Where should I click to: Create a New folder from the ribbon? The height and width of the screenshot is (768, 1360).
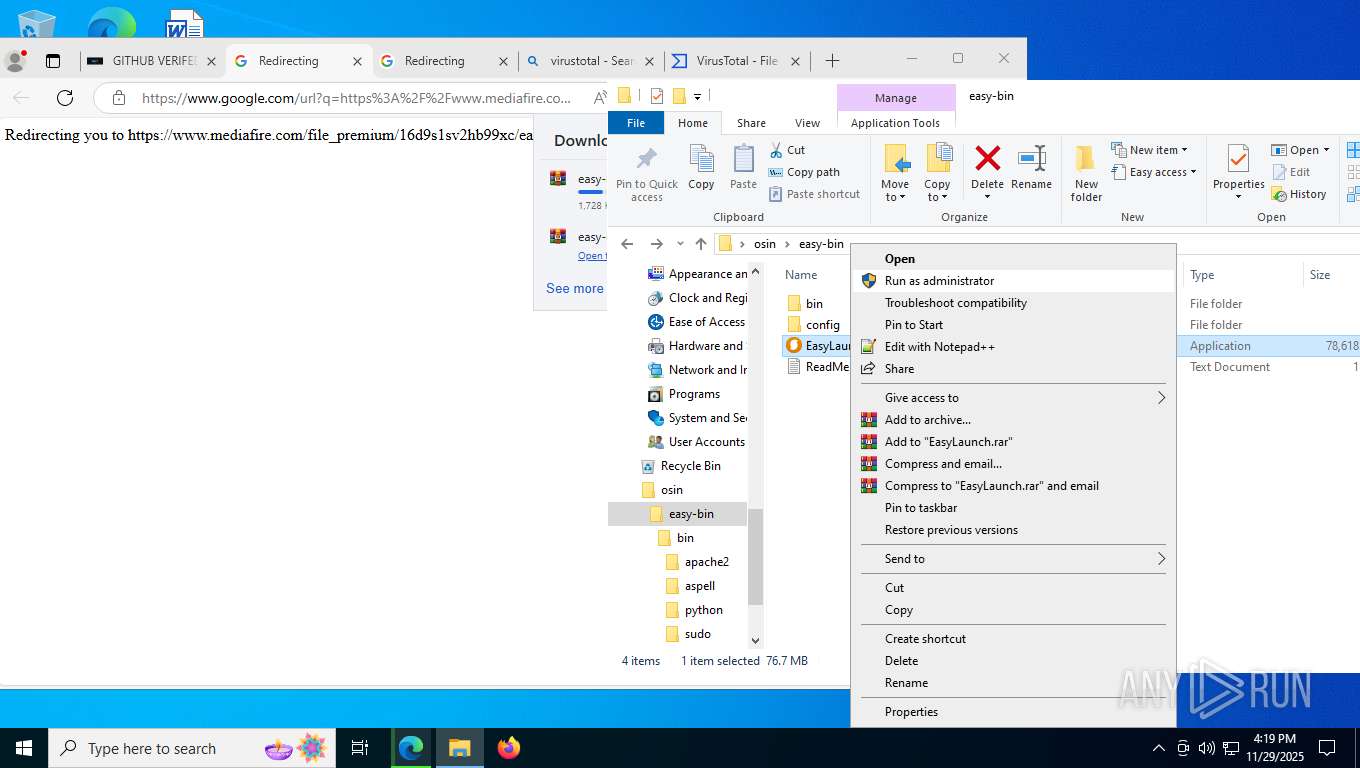point(1086,173)
